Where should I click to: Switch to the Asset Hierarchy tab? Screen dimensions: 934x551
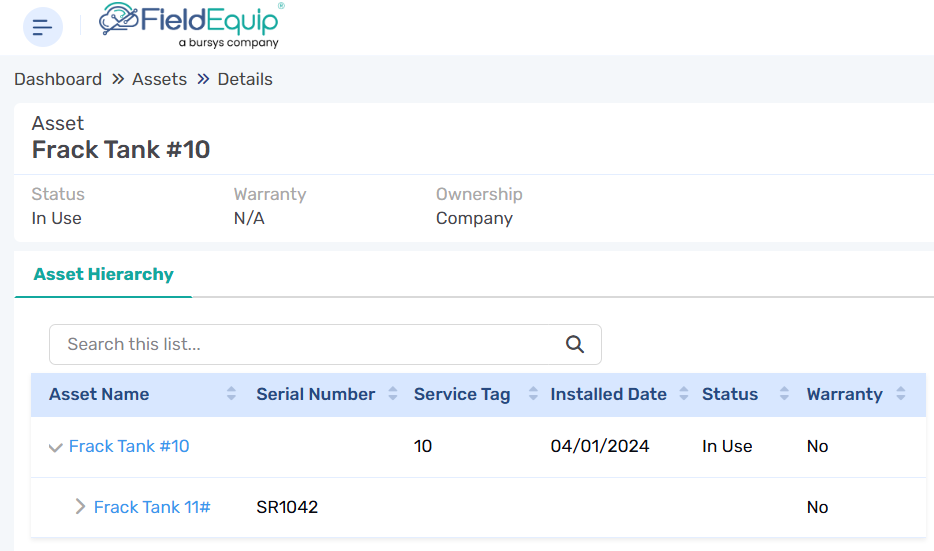[103, 274]
